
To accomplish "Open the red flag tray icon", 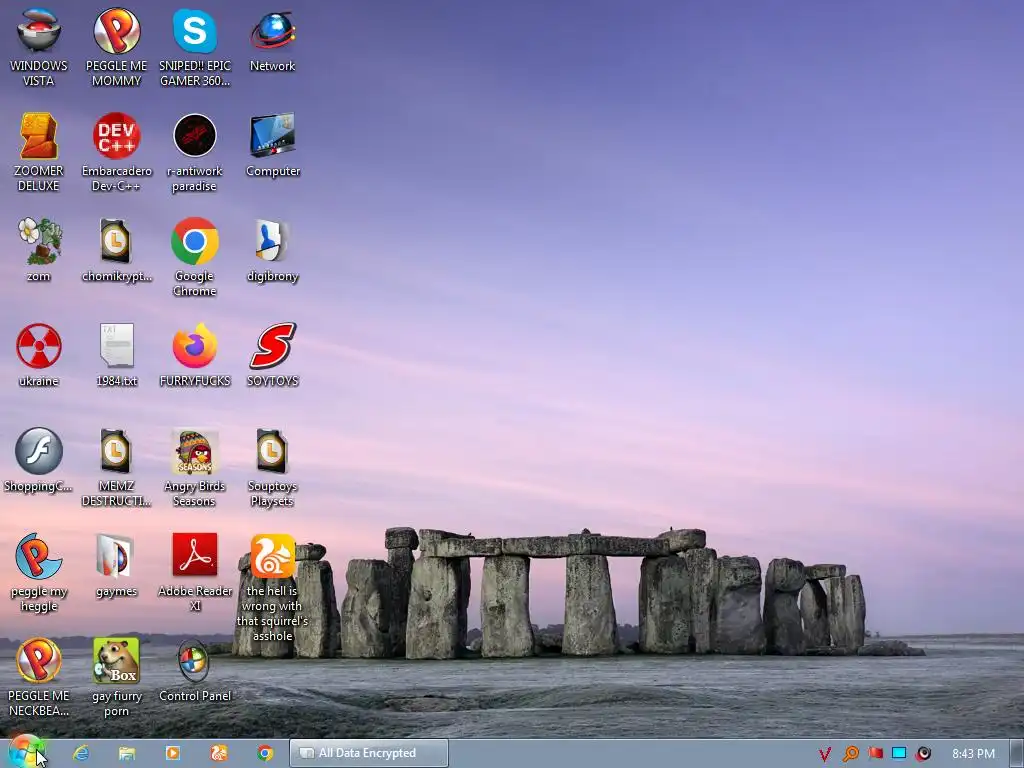I will pos(875,754).
